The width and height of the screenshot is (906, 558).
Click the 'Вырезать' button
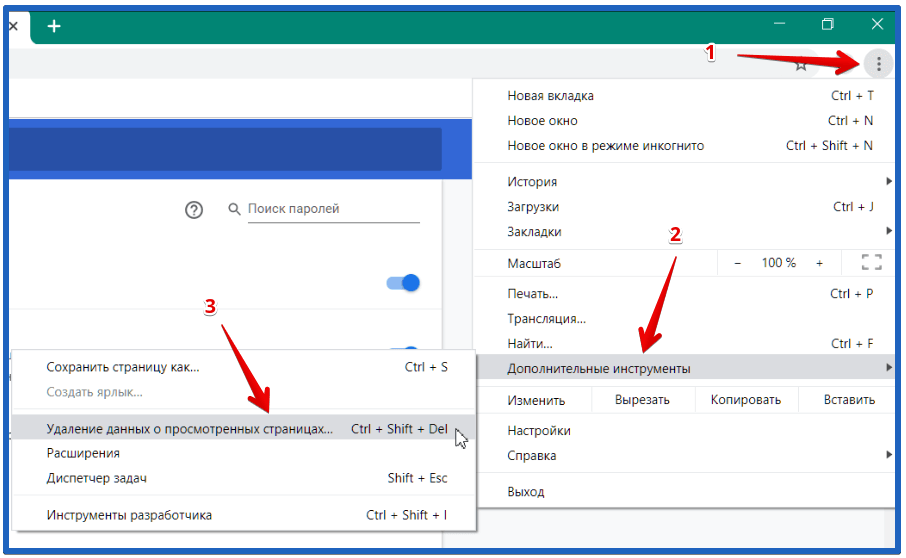643,400
